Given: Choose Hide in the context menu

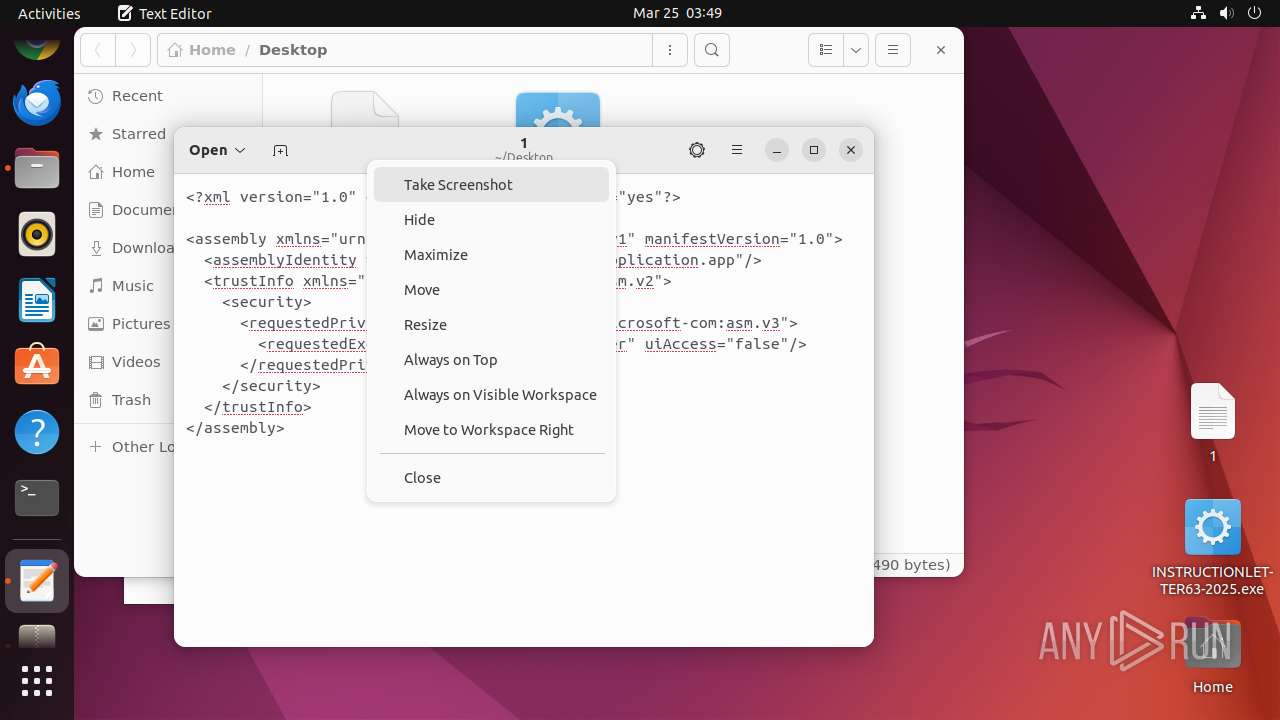Looking at the screenshot, I should click(491, 220).
